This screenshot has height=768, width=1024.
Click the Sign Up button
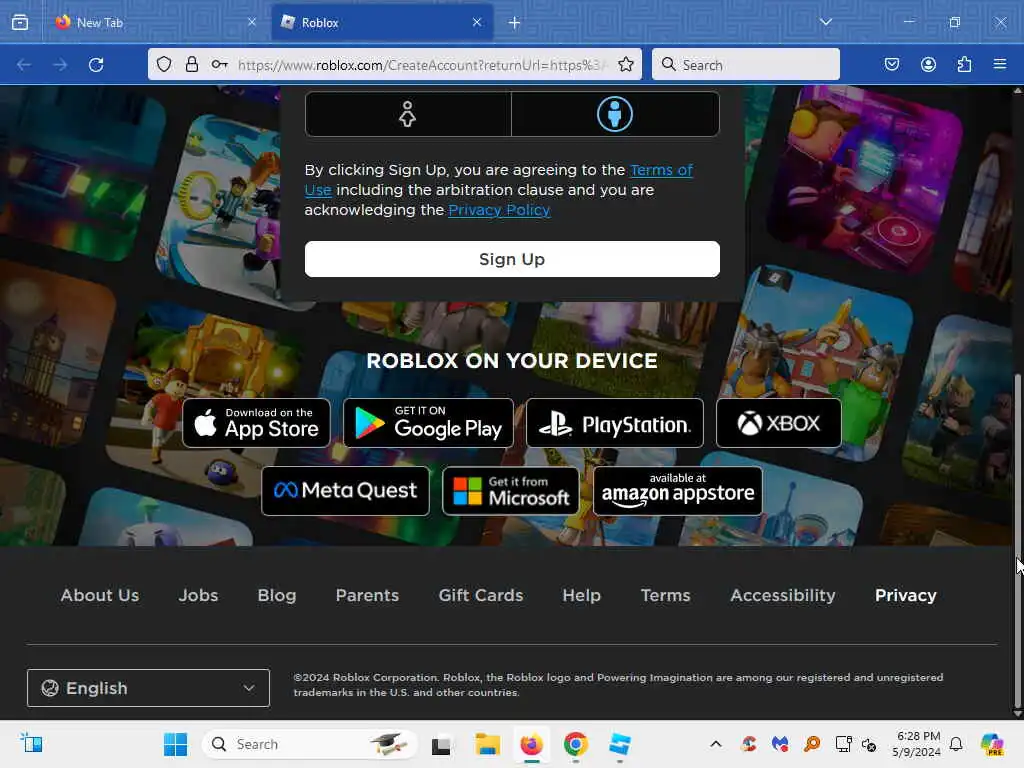tap(512, 259)
